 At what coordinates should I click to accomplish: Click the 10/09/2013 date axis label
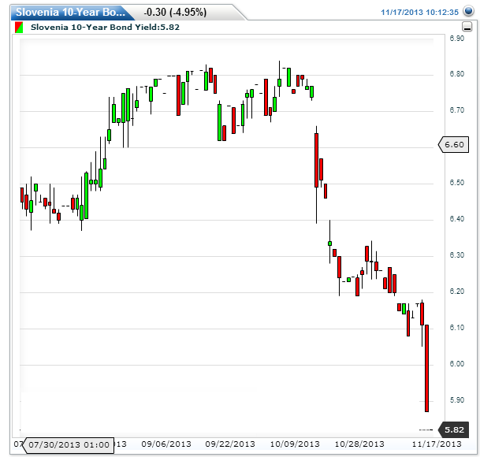tap(295, 444)
